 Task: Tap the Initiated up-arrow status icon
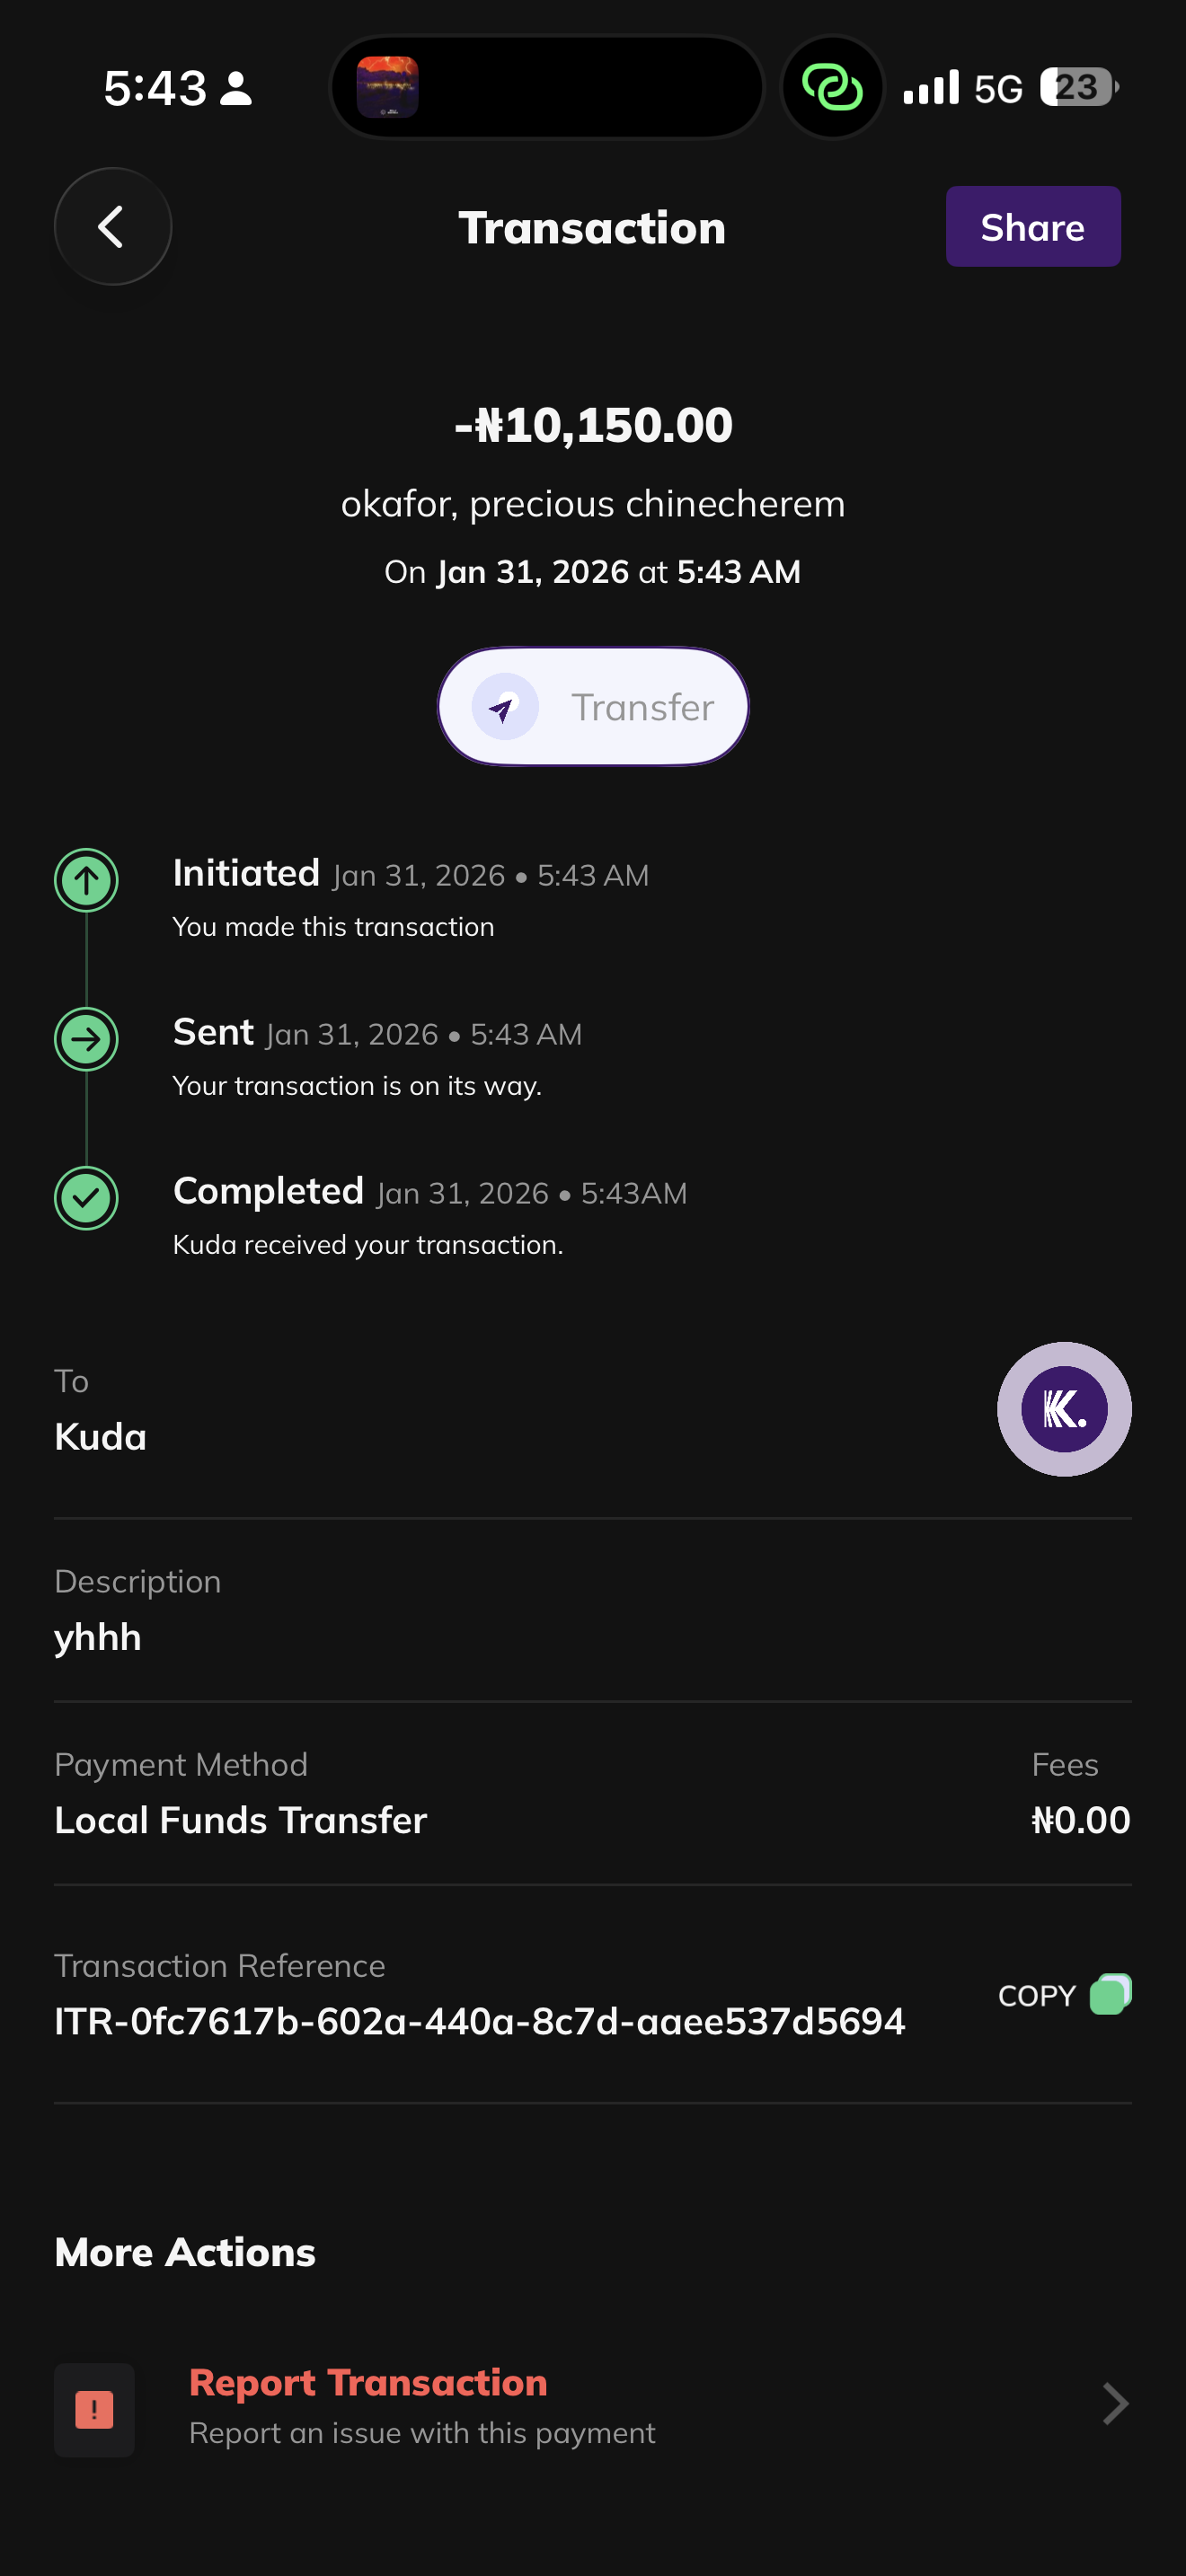pyautogui.click(x=86, y=881)
